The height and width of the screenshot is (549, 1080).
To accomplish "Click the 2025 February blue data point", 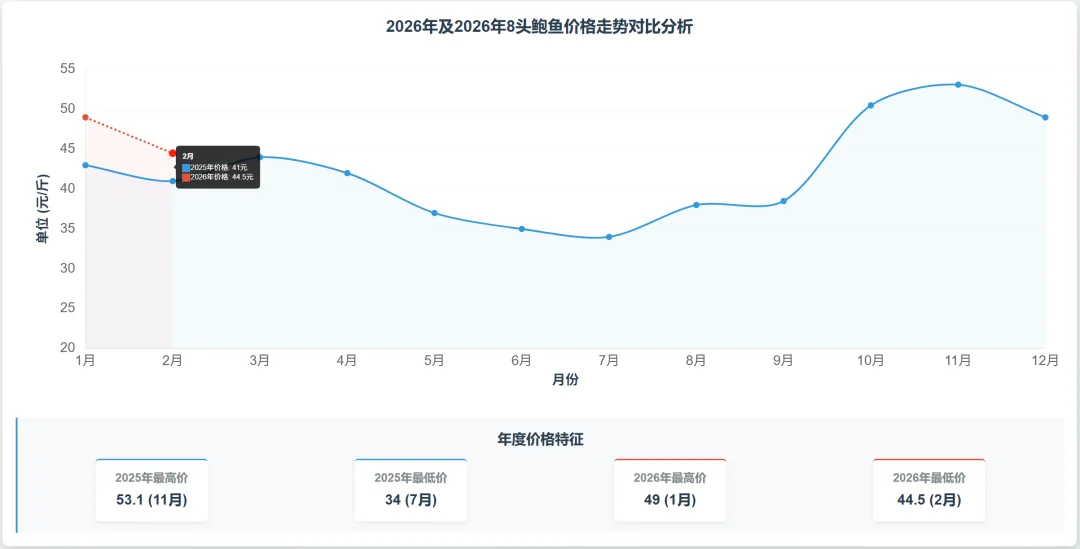I will [x=172, y=181].
